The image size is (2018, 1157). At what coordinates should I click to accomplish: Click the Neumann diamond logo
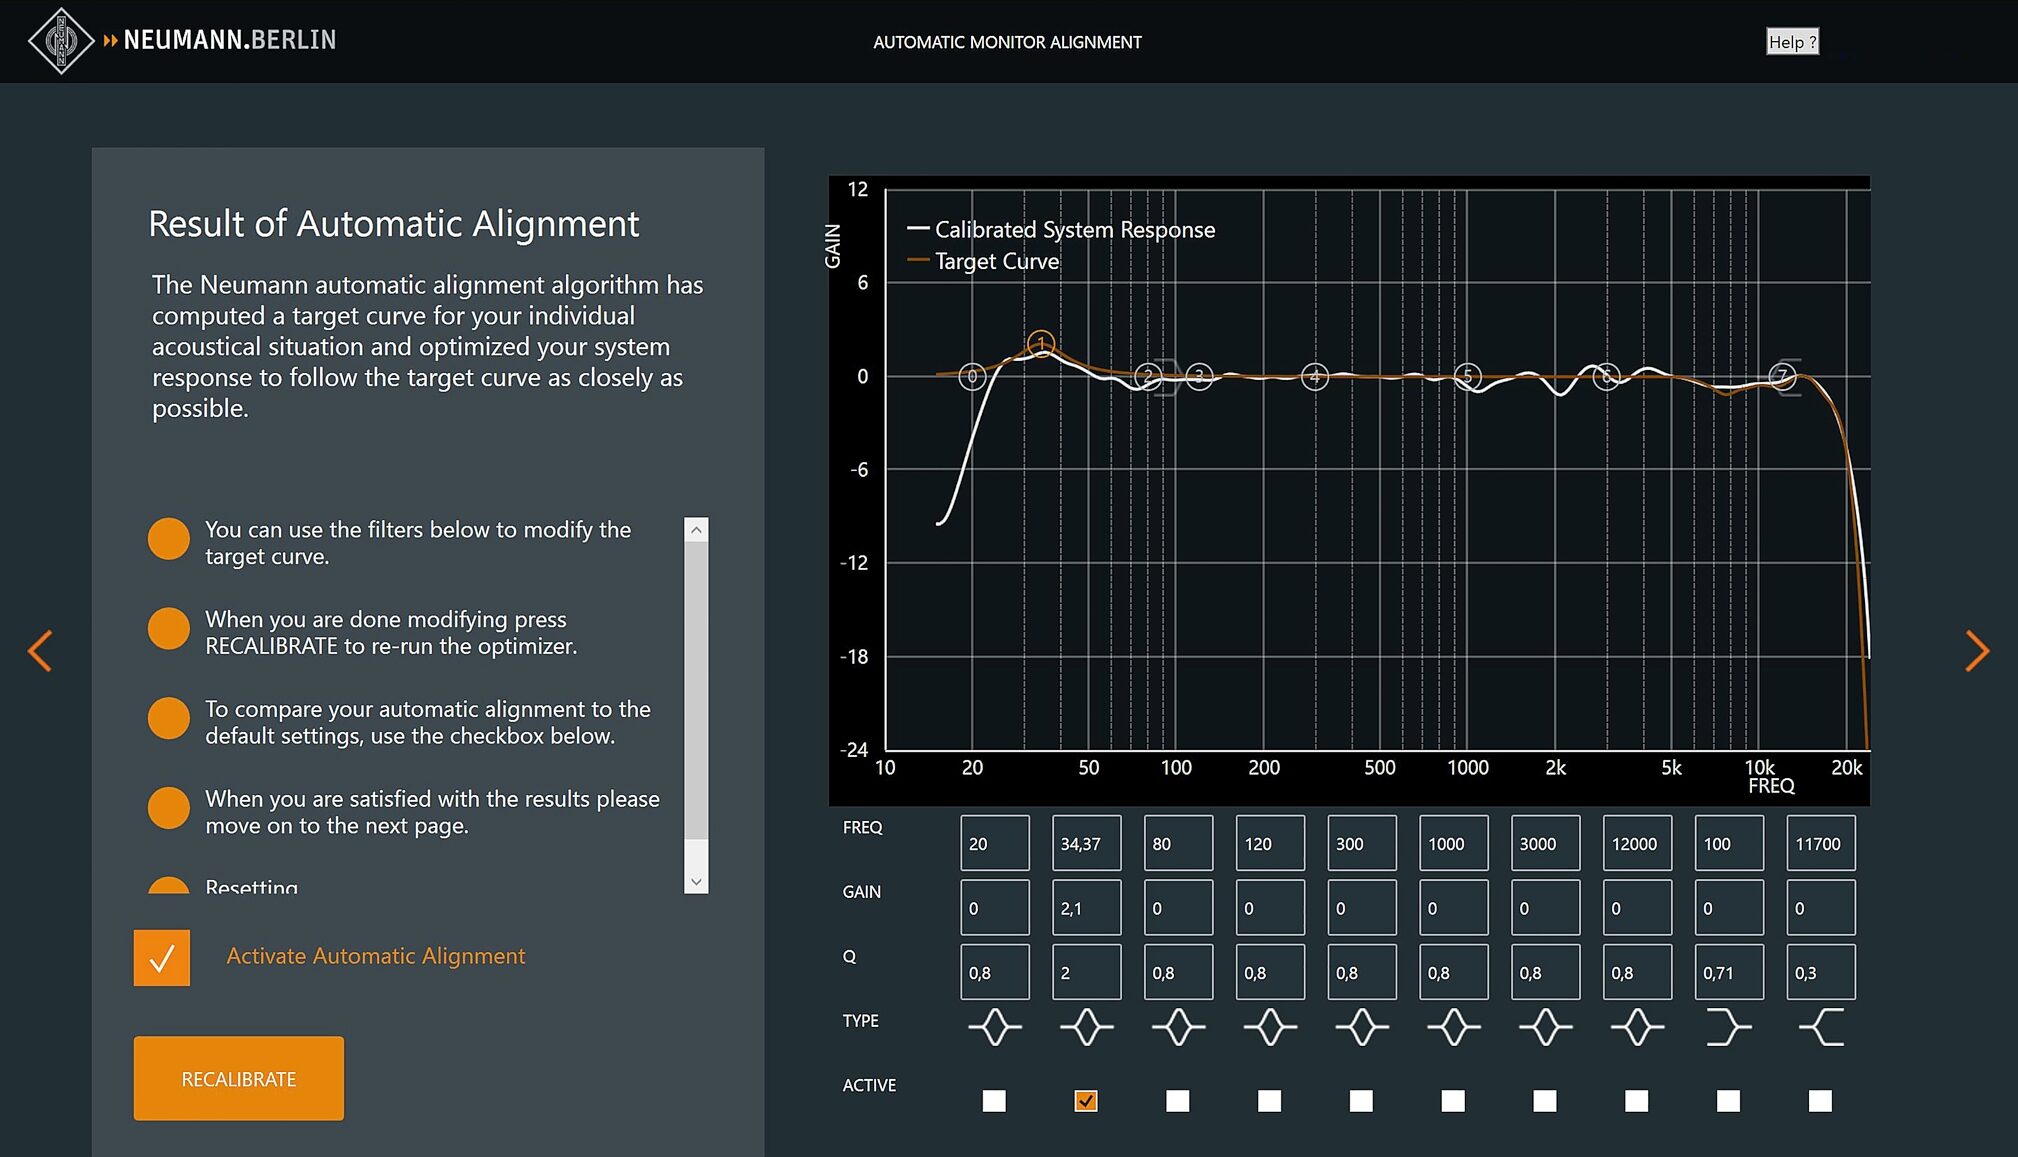pos(61,41)
